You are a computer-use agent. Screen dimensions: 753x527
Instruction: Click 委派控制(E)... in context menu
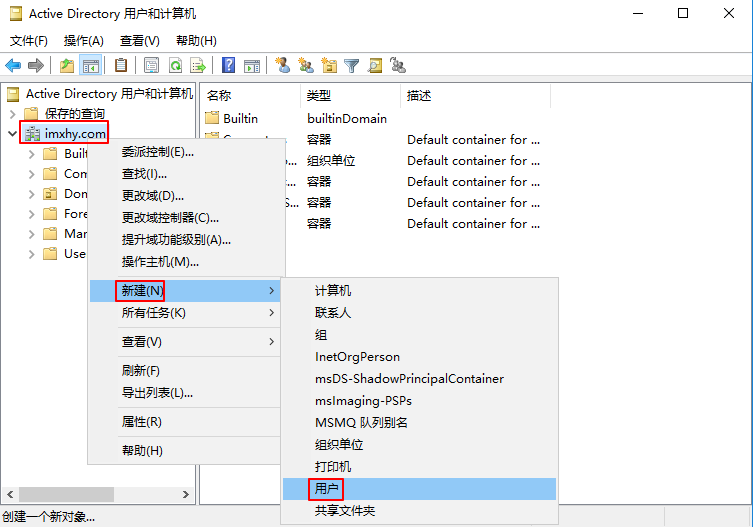coord(158,152)
